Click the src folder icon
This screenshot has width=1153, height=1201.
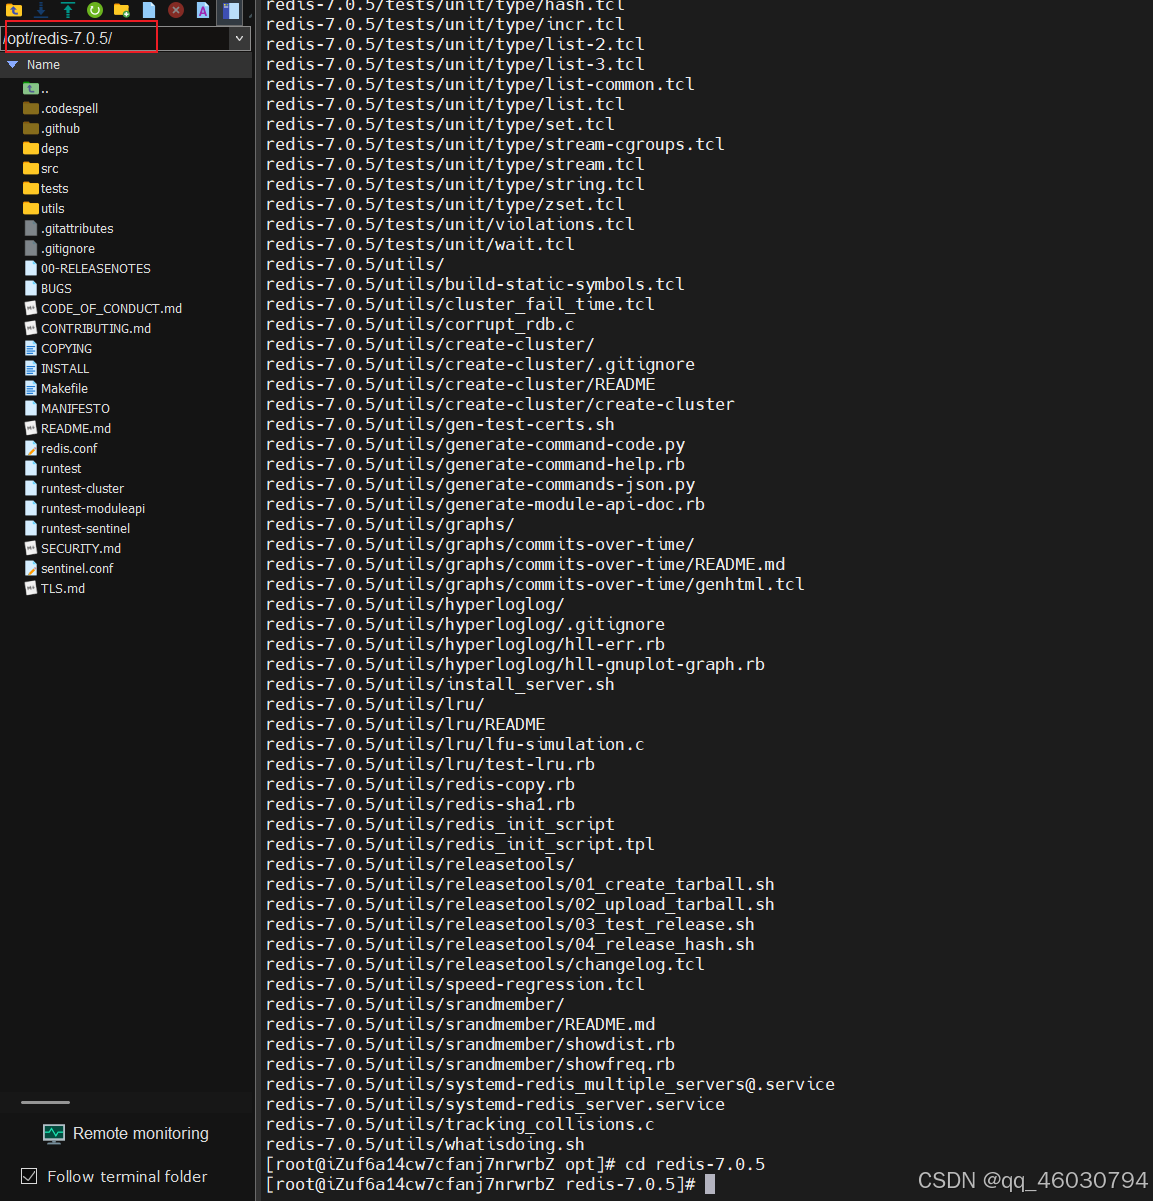pyautogui.click(x=31, y=168)
